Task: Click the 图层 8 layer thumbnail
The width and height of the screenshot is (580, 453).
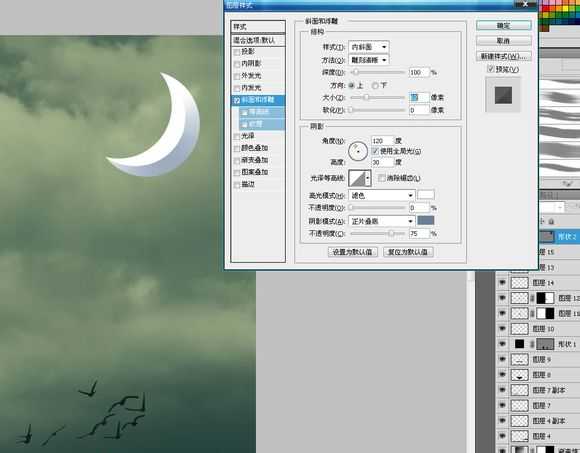Action: pyautogui.click(x=519, y=375)
